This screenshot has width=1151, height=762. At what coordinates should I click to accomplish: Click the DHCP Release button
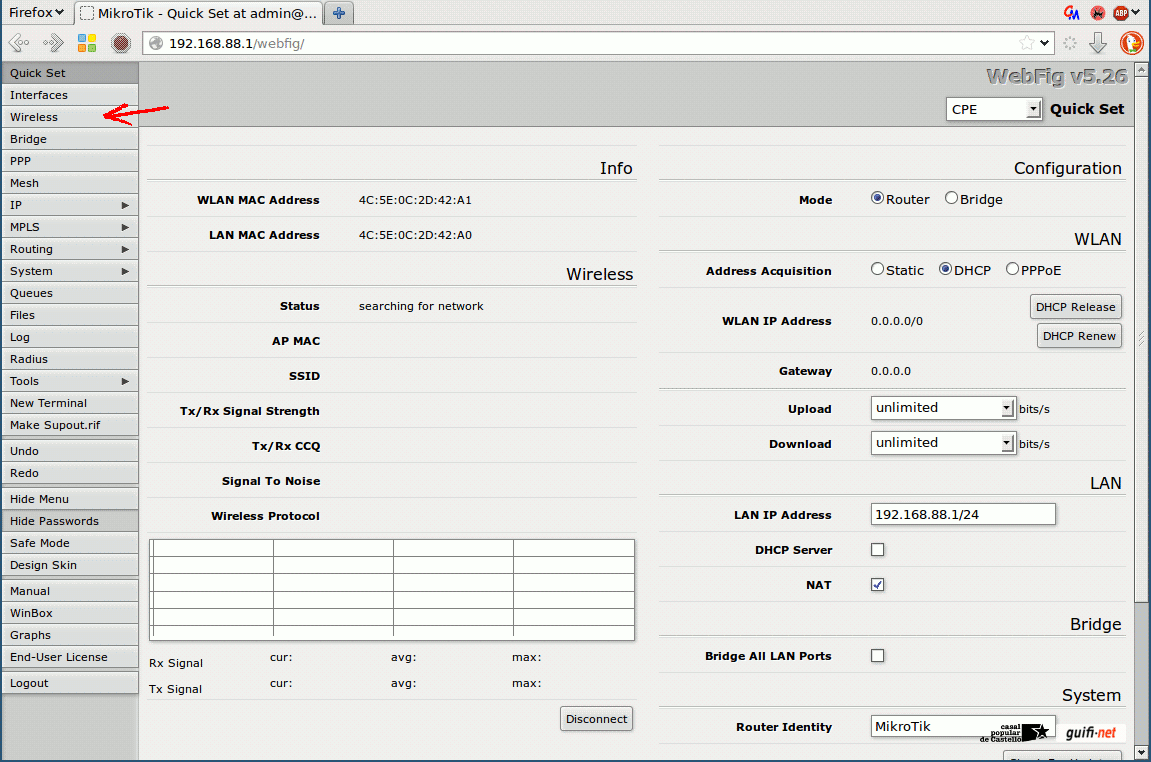1075,307
